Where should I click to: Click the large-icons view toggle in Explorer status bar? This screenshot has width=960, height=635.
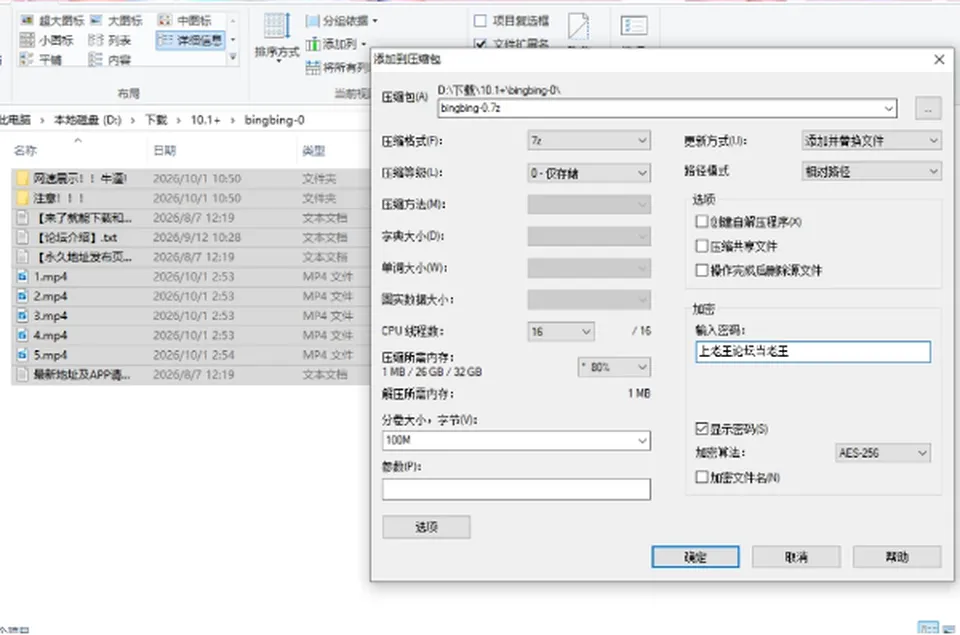[x=949, y=628]
